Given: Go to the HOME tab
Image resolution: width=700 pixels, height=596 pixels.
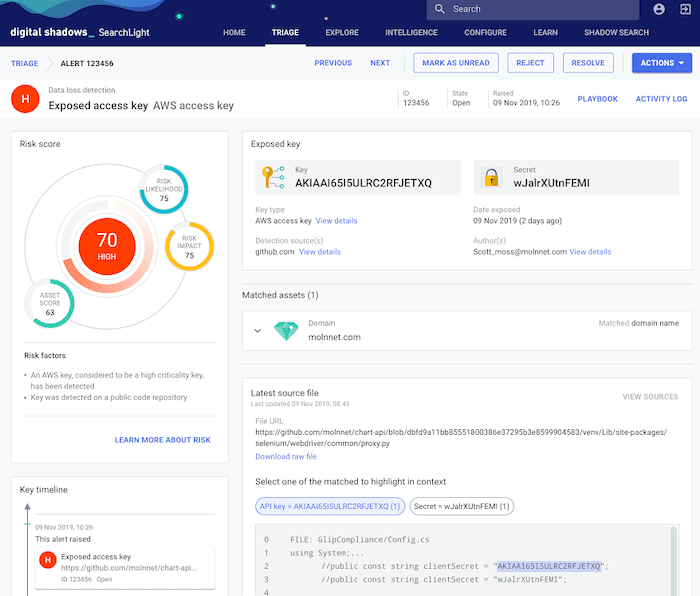Looking at the screenshot, I should click(x=234, y=33).
